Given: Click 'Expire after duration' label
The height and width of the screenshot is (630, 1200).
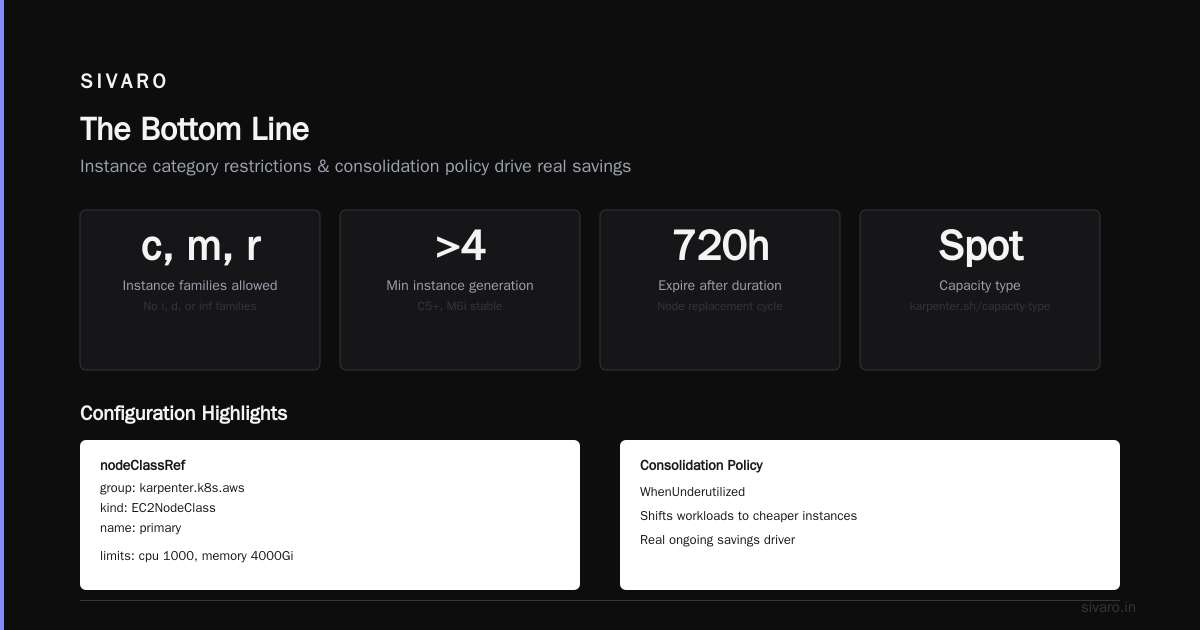Looking at the screenshot, I should click(720, 286).
